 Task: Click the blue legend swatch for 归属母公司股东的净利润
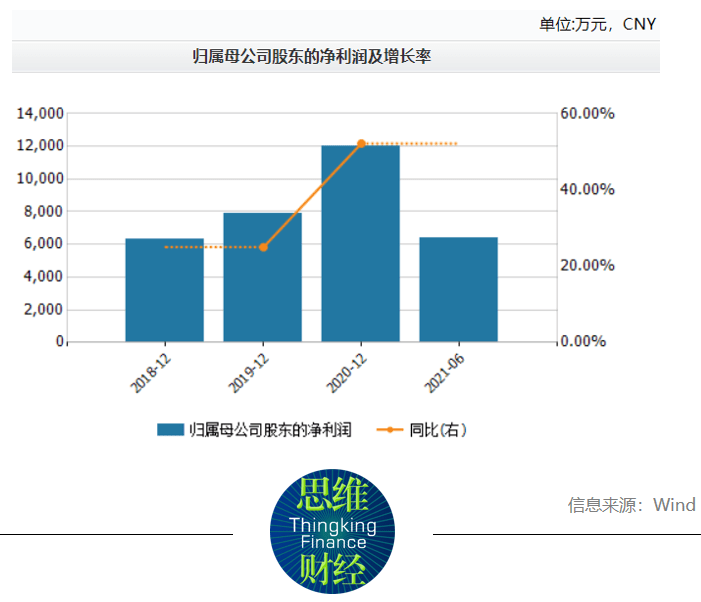tap(169, 430)
